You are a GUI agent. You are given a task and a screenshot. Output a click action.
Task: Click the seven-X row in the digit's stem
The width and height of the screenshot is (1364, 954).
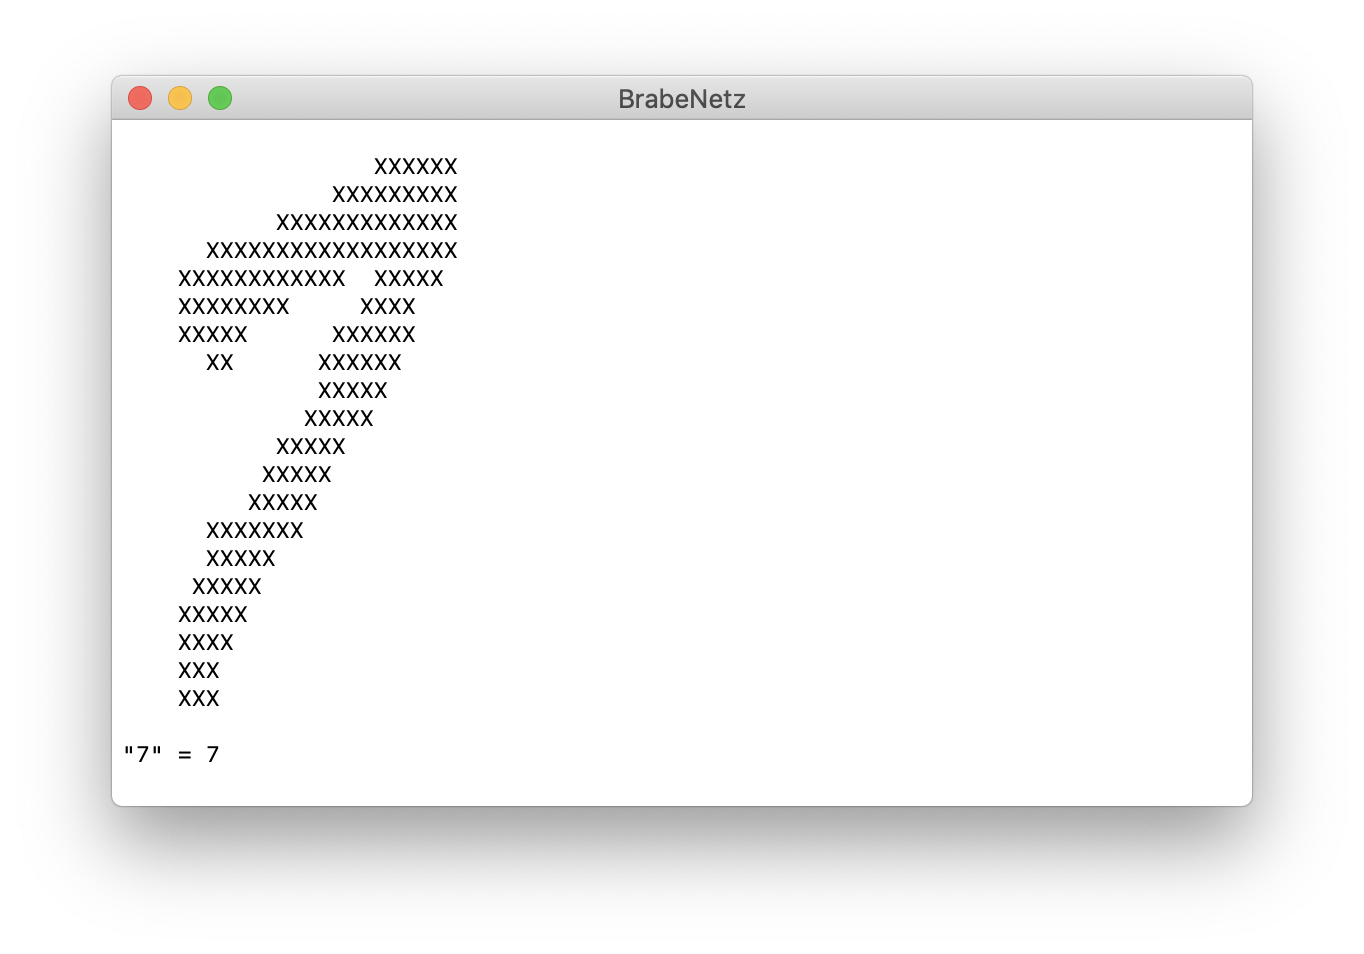tap(255, 530)
